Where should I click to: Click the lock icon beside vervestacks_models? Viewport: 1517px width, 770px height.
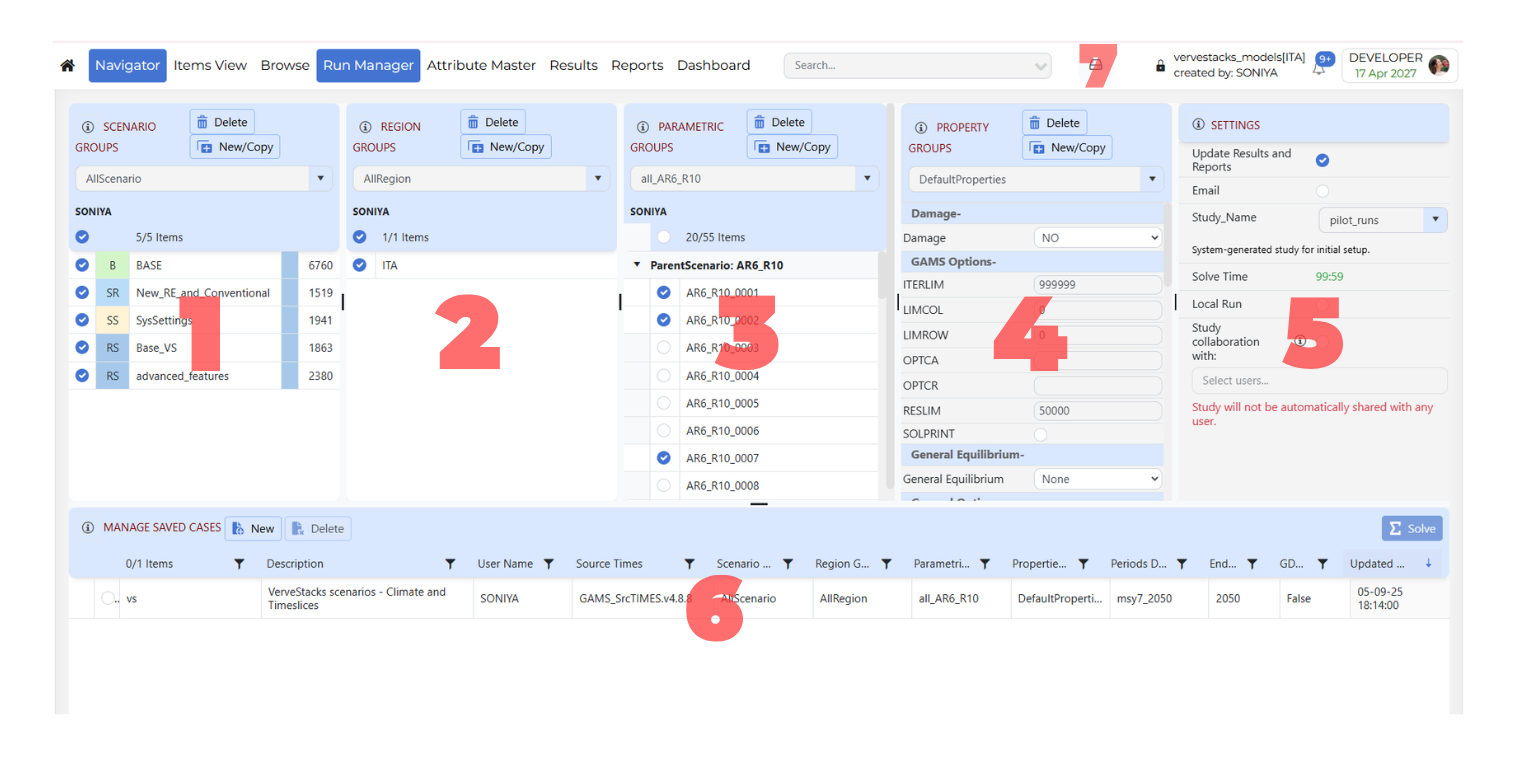point(1160,66)
